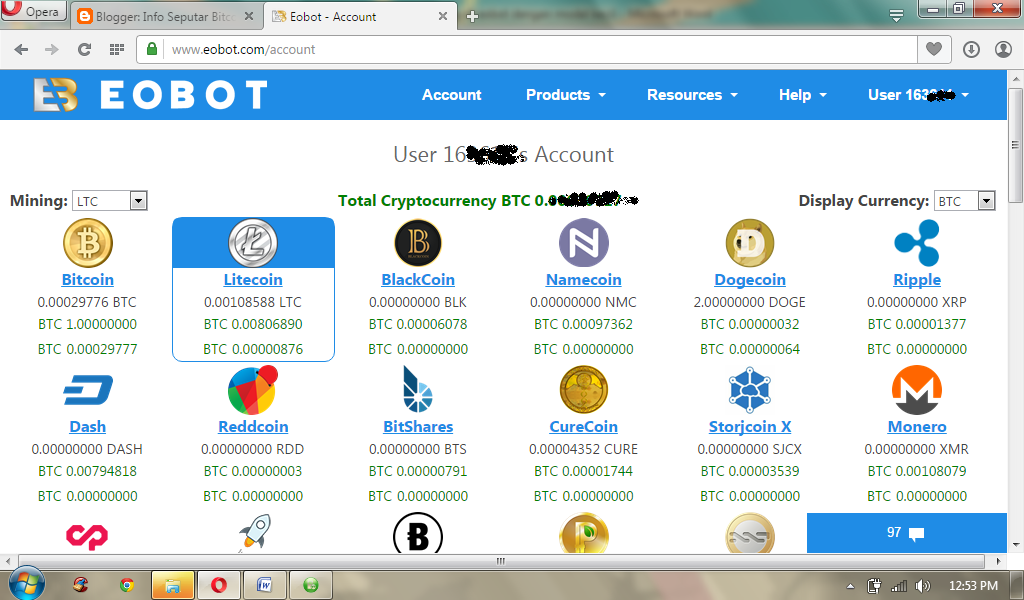Select the Eobot - Account tab
The width and height of the screenshot is (1024, 600).
coord(361,16)
